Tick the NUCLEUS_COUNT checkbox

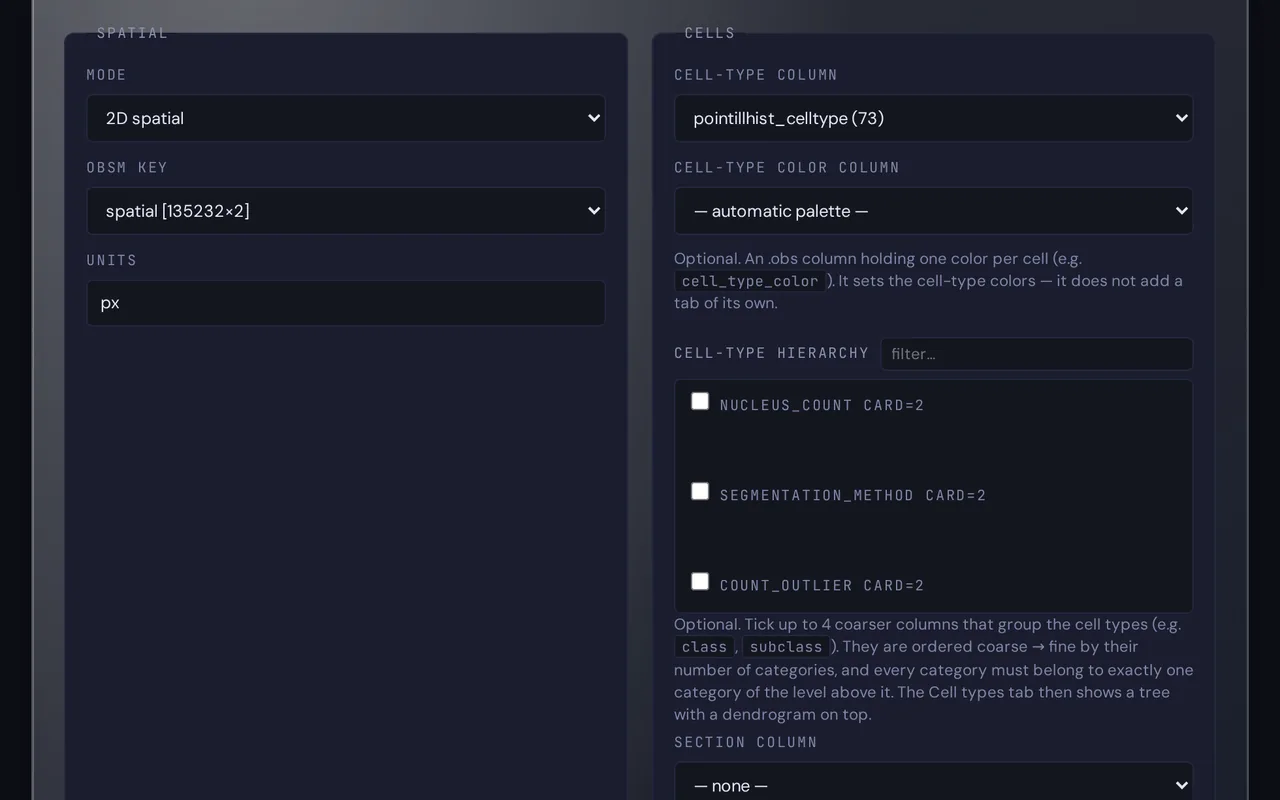[x=700, y=401]
